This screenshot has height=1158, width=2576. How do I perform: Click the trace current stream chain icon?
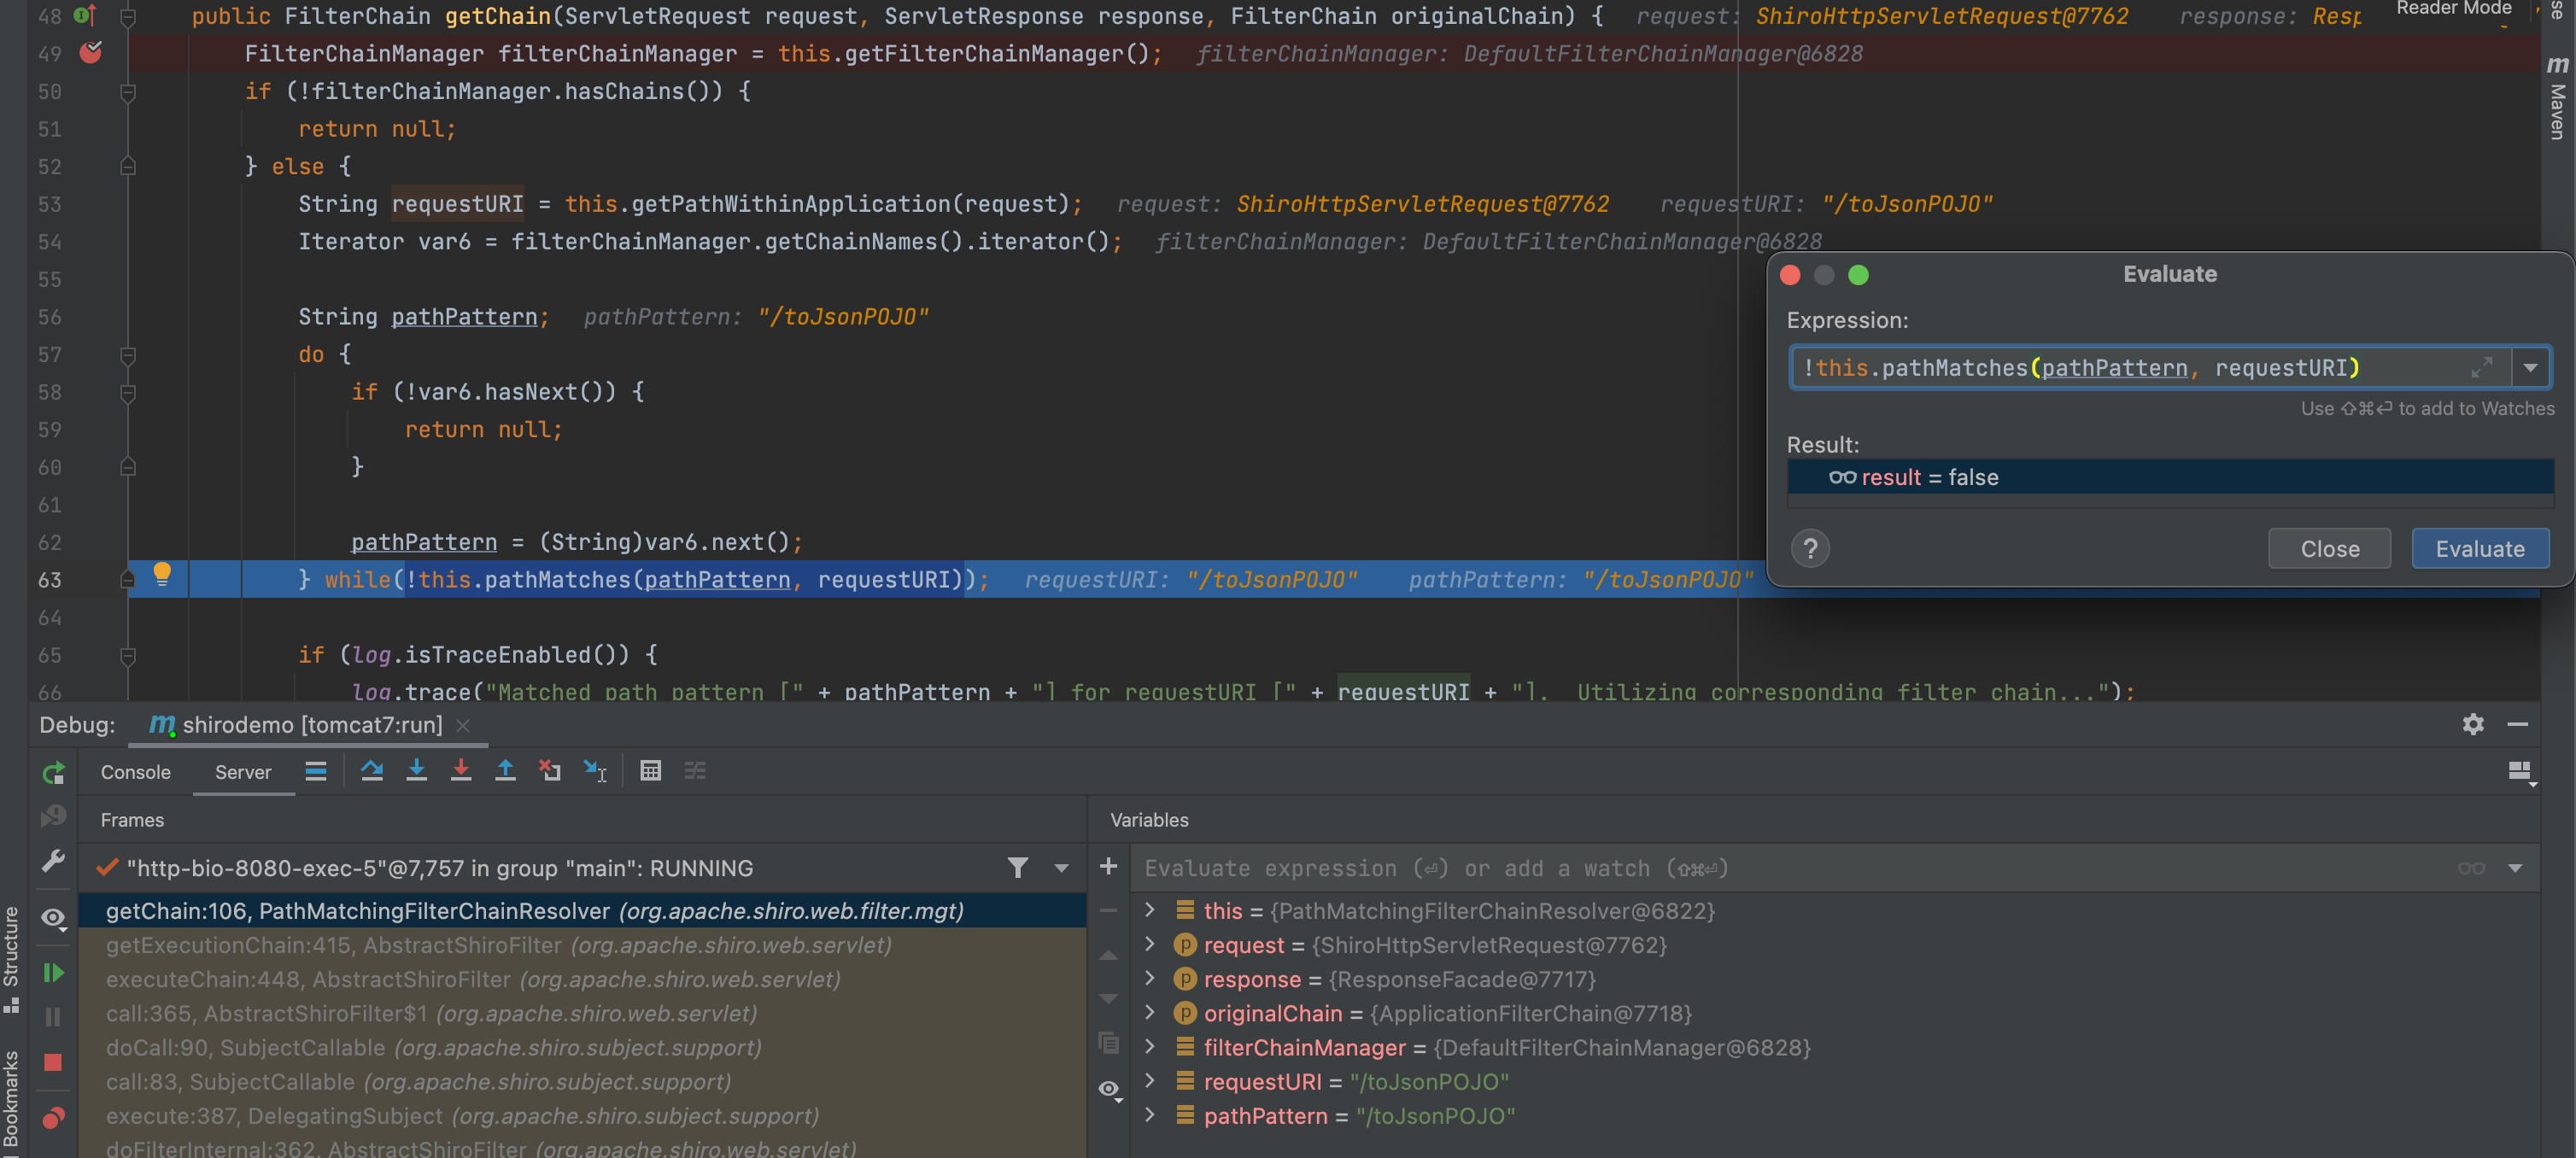pos(695,771)
